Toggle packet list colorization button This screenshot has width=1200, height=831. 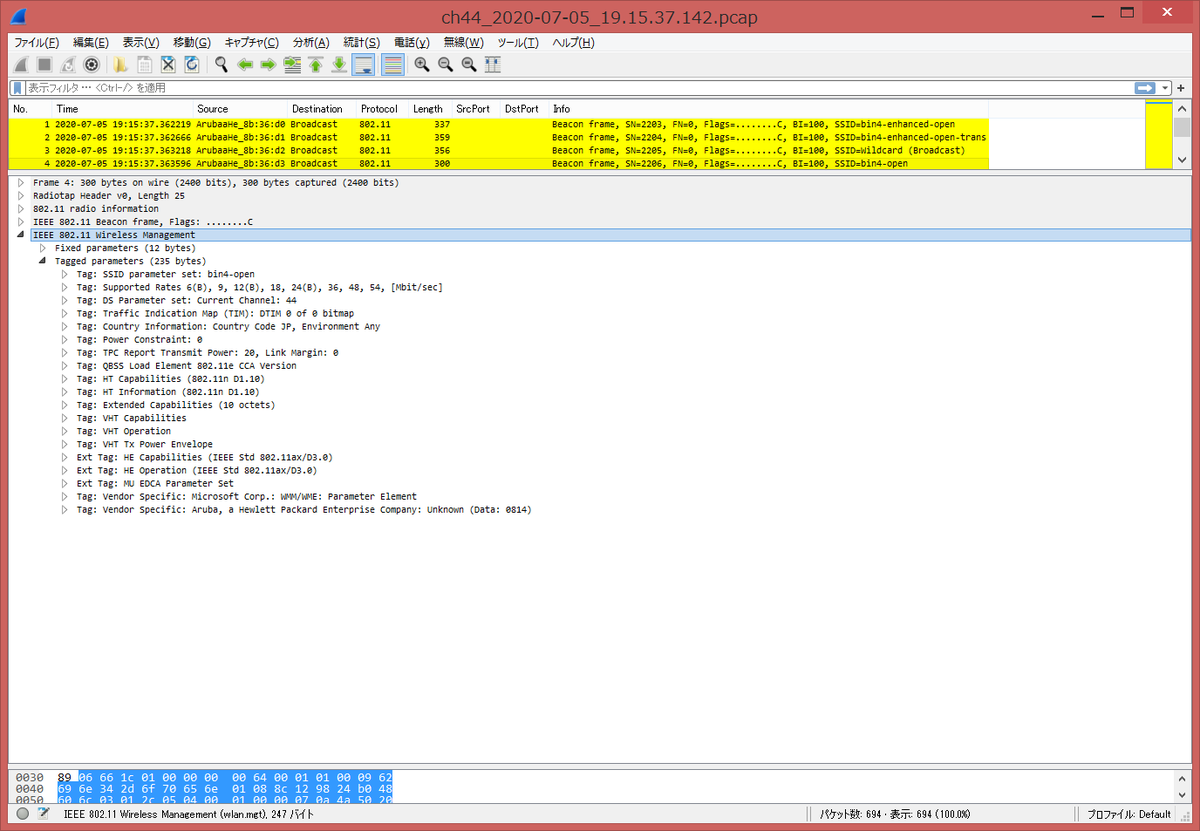pyautogui.click(x=392, y=65)
